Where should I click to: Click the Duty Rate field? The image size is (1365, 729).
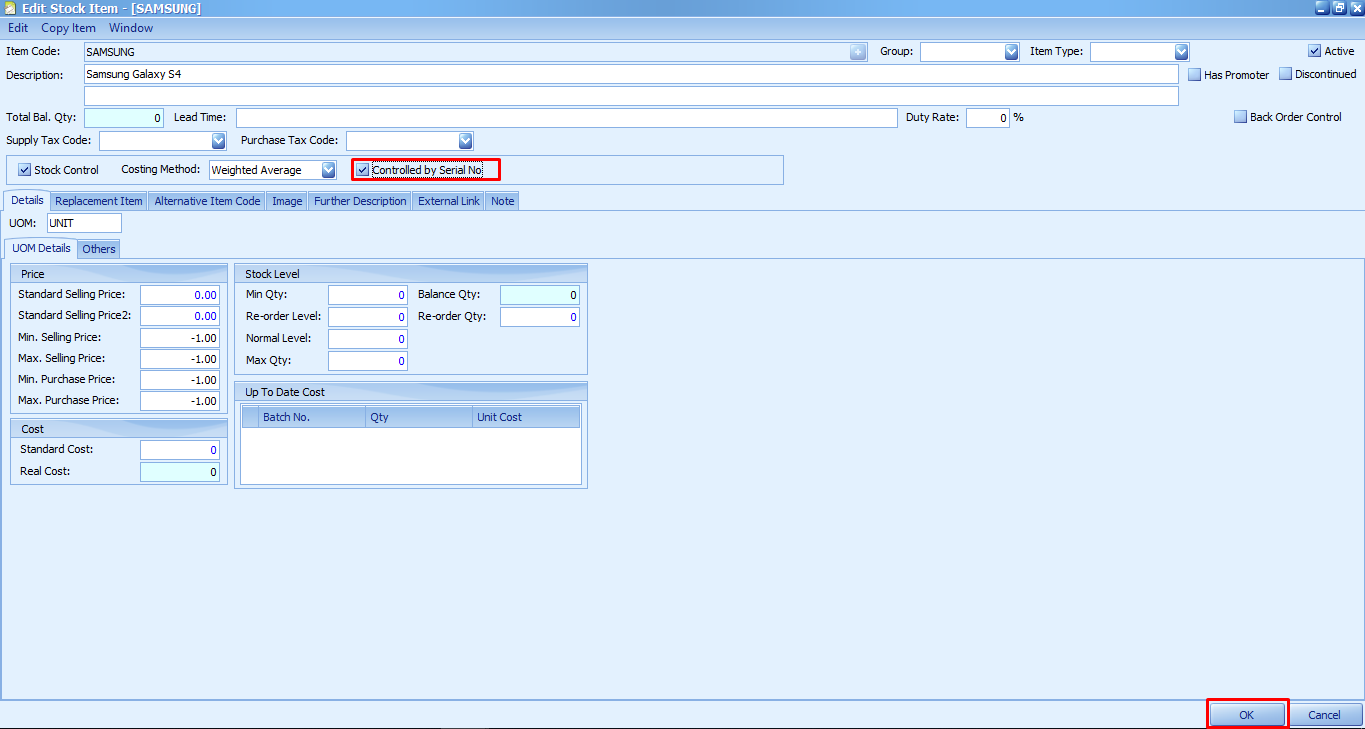[988, 118]
